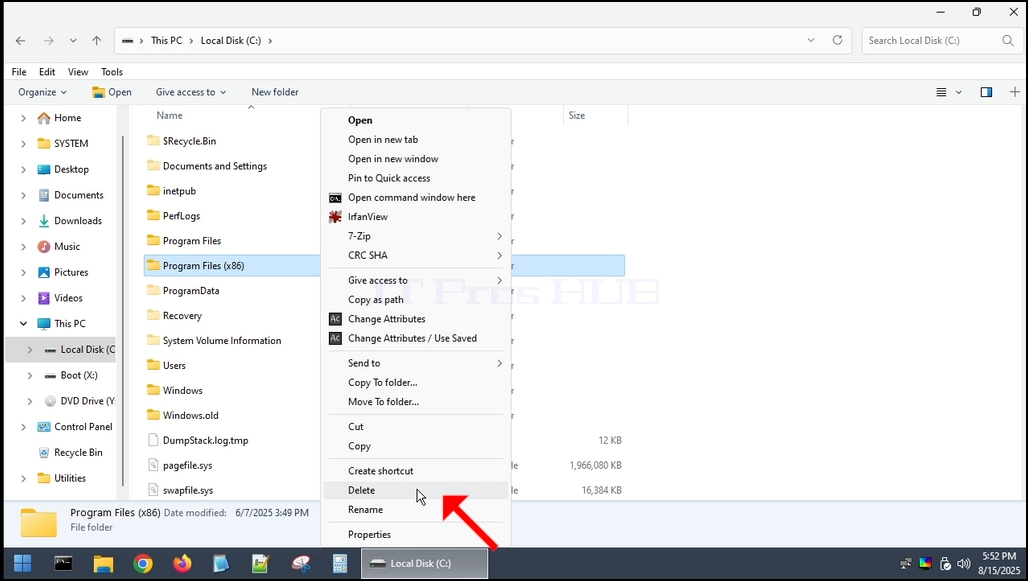Viewport: 1028px width, 581px height.
Task: Select Utilities in the navigation pane
Action: [x=69, y=478]
